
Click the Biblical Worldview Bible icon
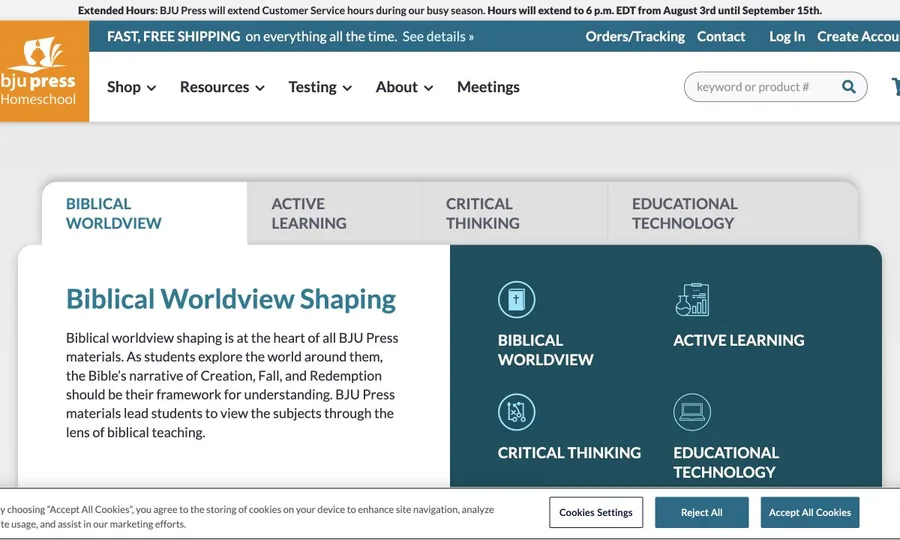[516, 299]
